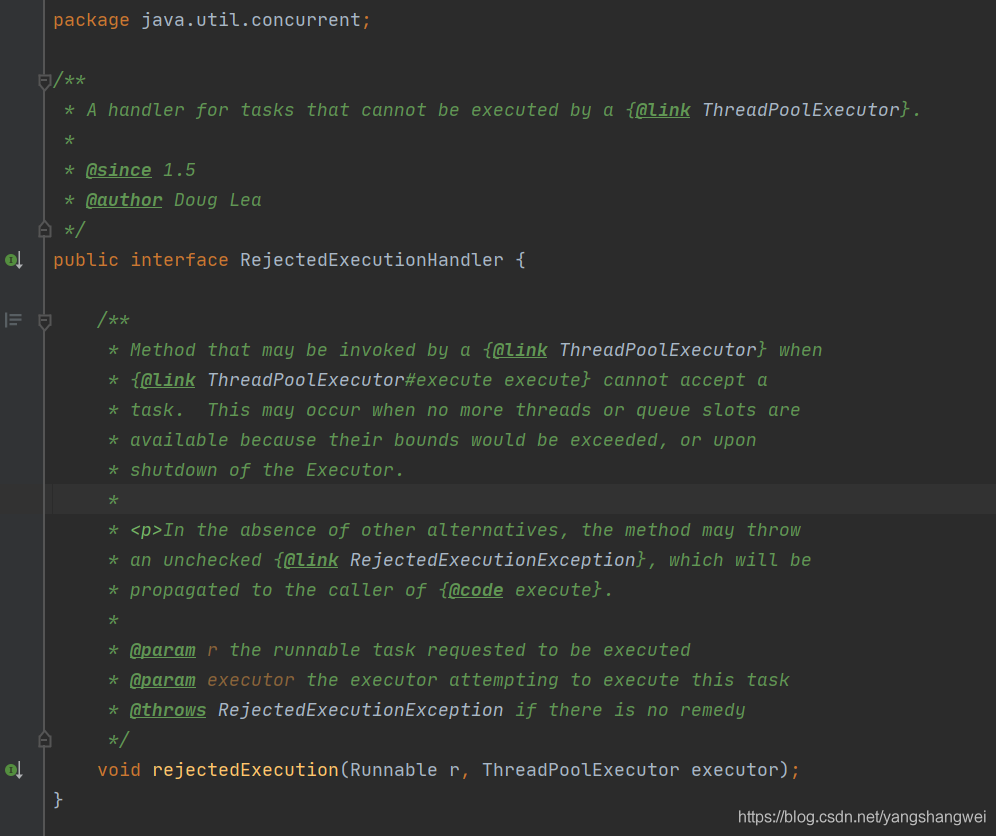Click the RejectedExecutionHandler interface name
The width and height of the screenshot is (996, 836).
click(371, 260)
